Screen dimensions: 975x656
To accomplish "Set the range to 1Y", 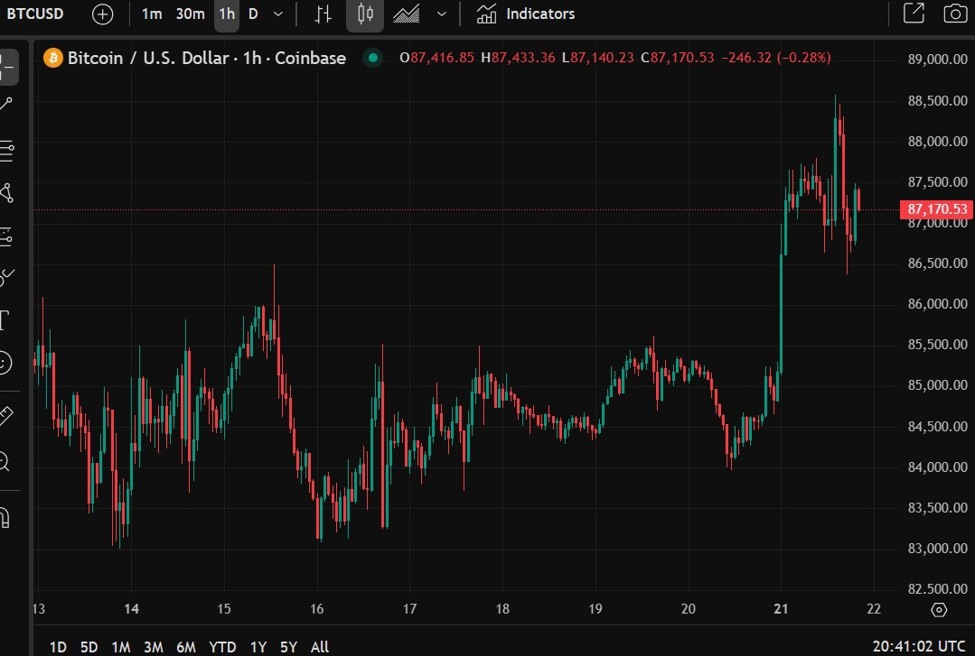I will (258, 647).
